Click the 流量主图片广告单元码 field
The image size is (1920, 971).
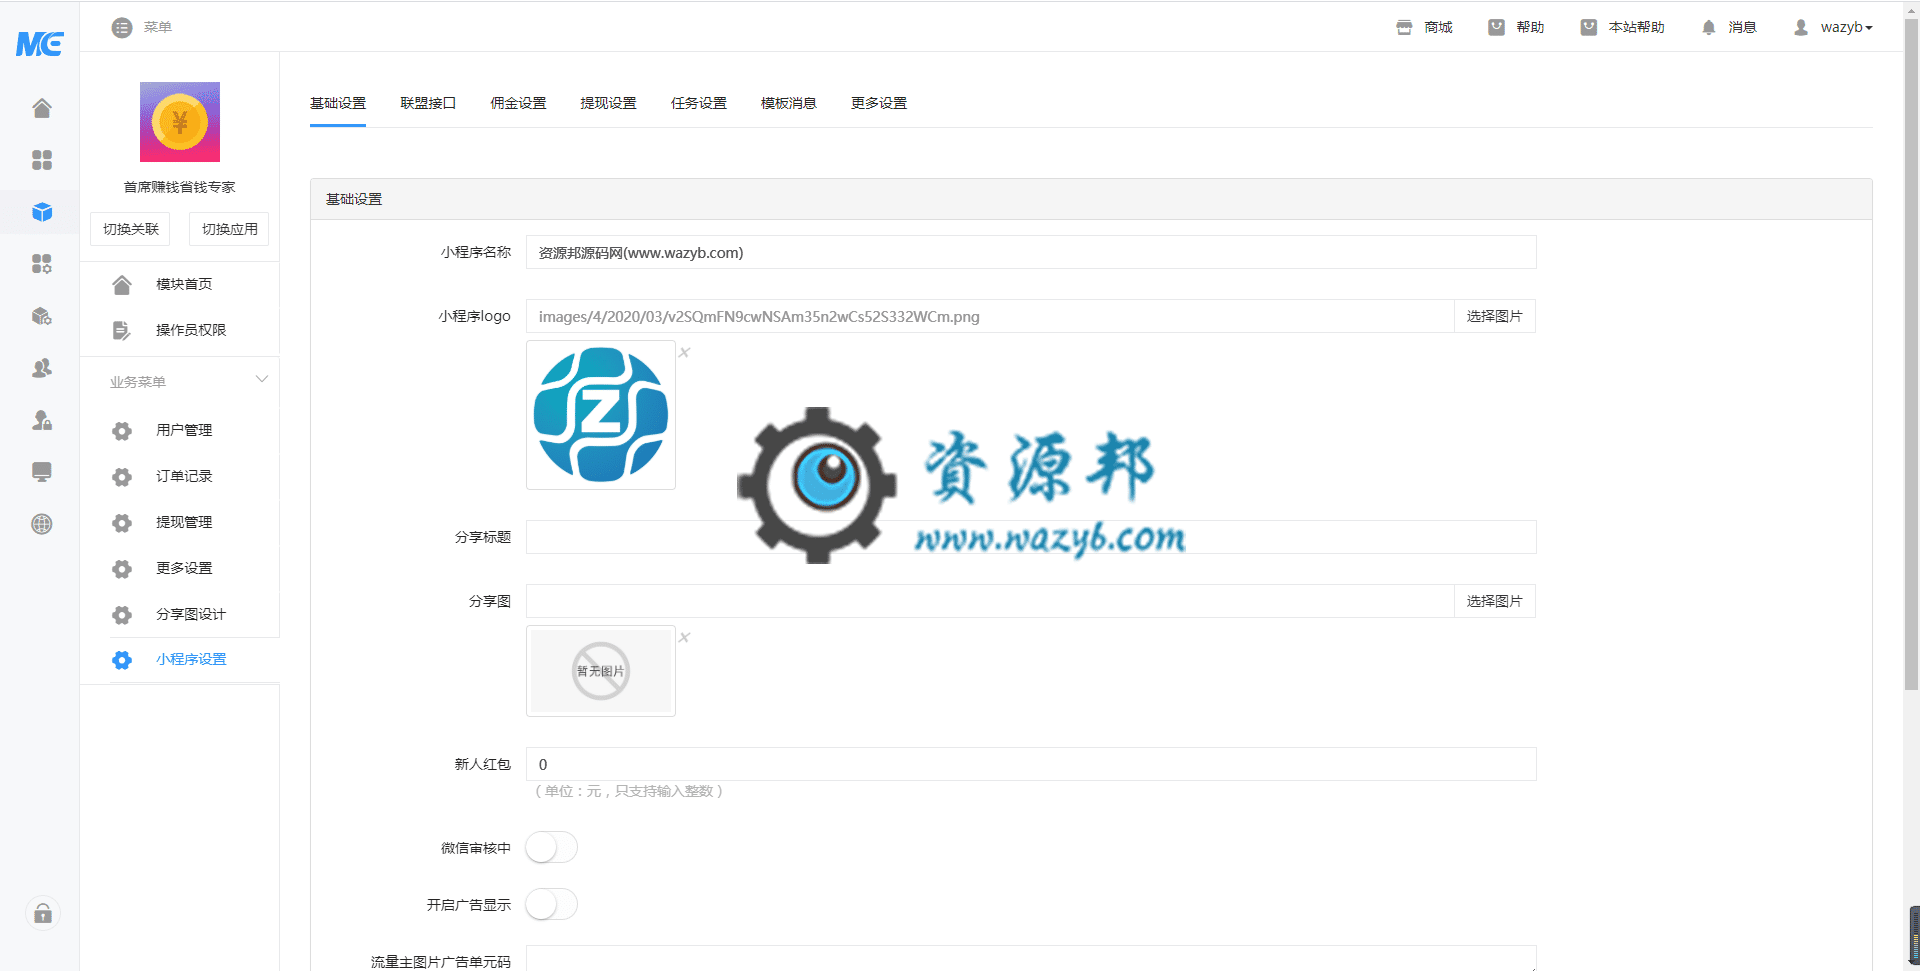[x=1031, y=958]
